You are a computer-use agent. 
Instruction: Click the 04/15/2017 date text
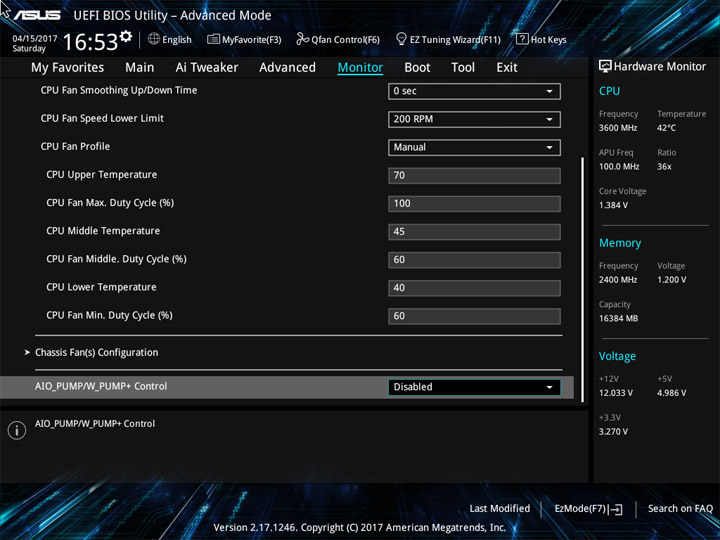[35, 39]
